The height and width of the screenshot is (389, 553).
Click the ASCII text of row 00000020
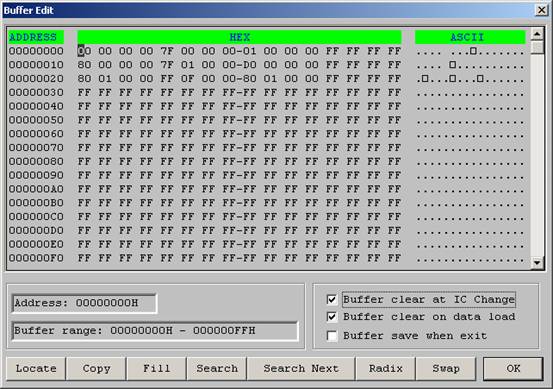[x=470, y=79]
